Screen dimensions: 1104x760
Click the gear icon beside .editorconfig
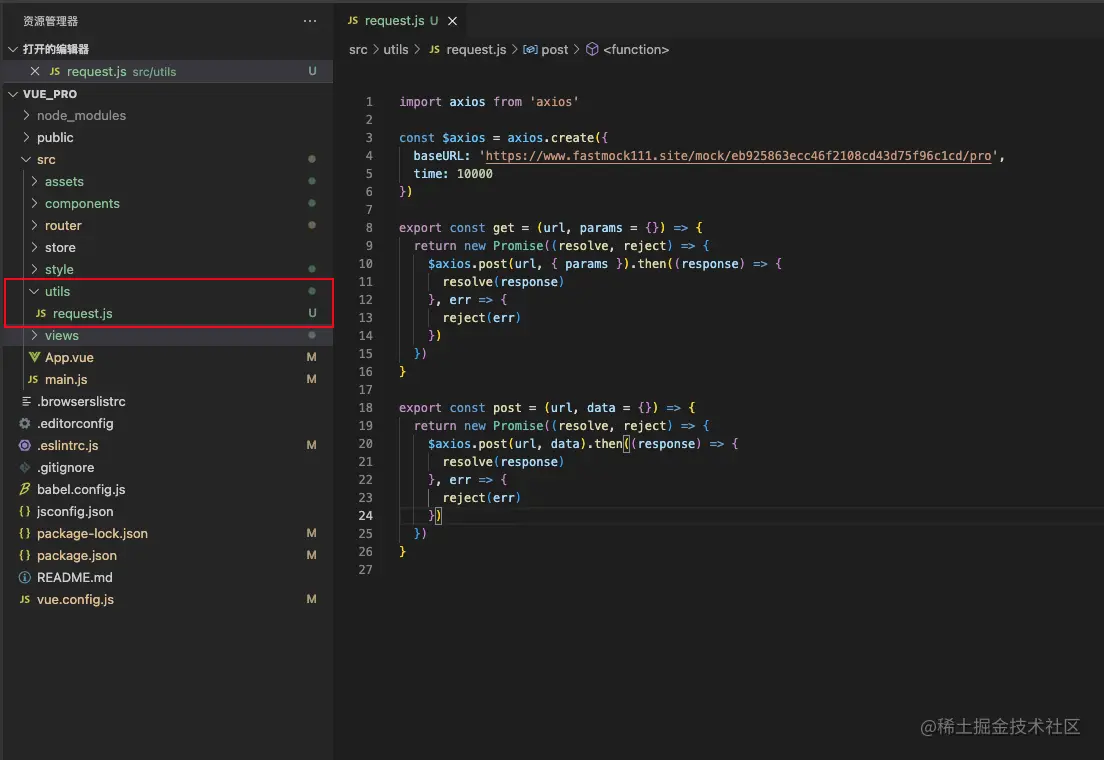tap(25, 423)
